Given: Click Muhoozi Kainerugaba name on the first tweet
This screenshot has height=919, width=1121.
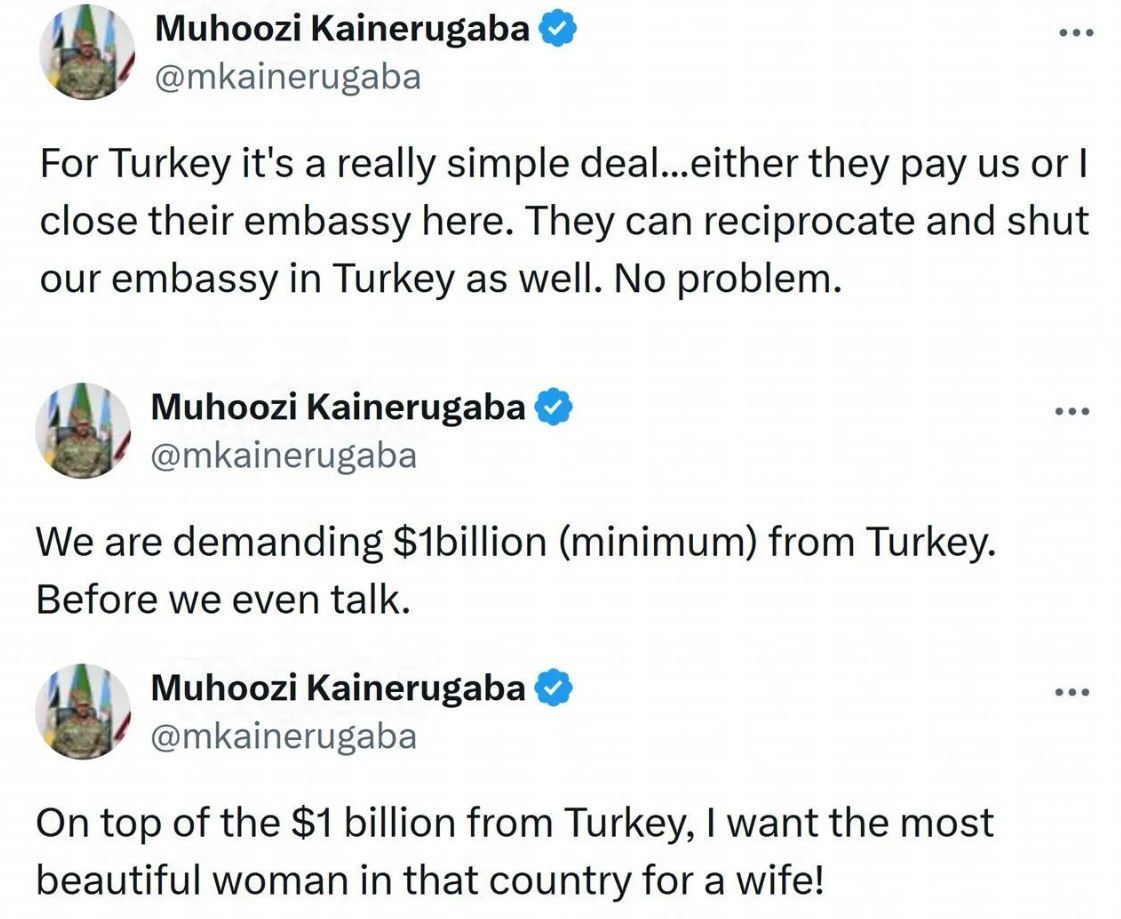Looking at the screenshot, I should [x=342, y=30].
